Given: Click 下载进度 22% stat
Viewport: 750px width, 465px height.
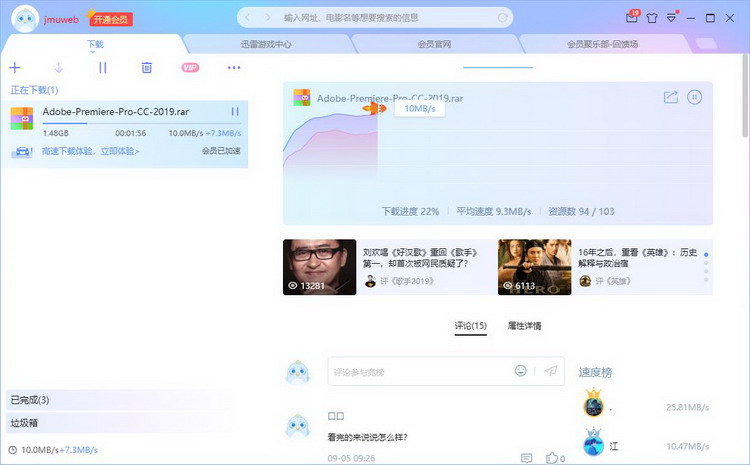Looking at the screenshot, I should [x=410, y=211].
